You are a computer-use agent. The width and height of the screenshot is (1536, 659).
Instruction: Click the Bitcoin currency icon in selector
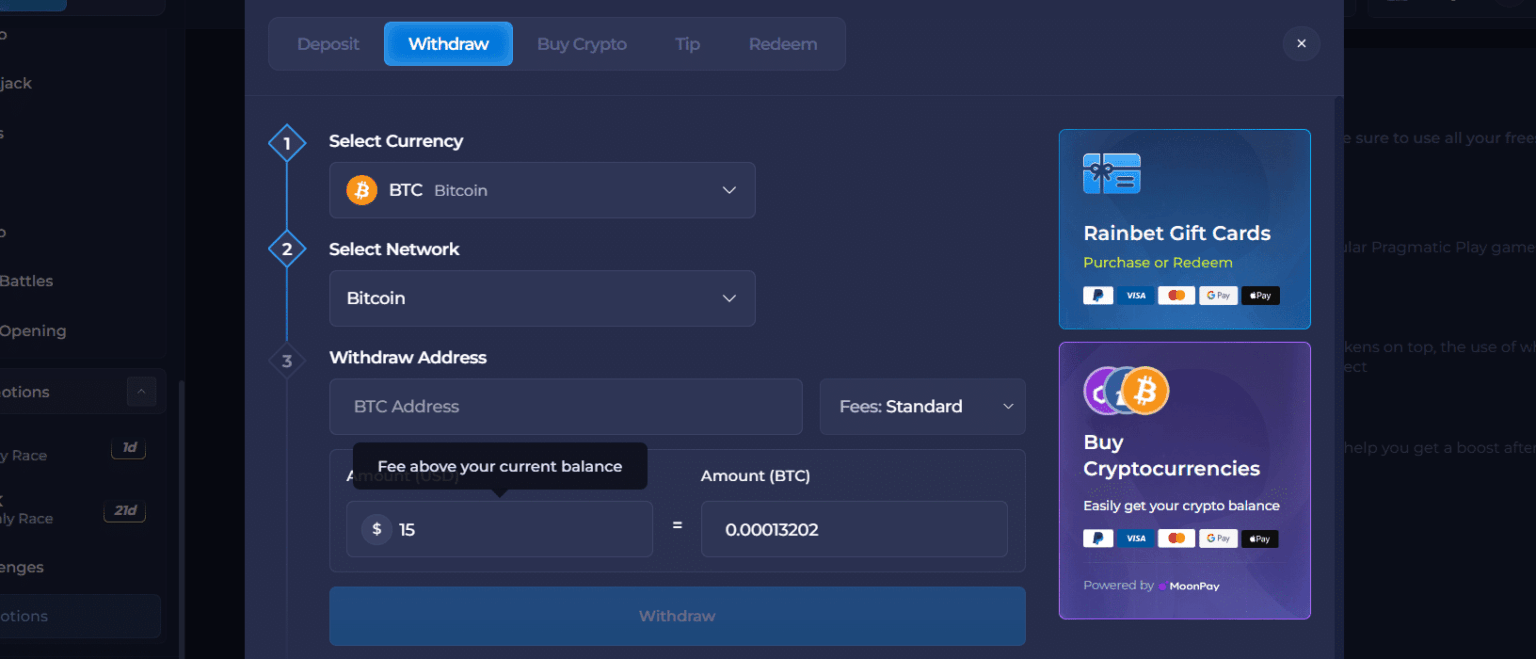361,190
